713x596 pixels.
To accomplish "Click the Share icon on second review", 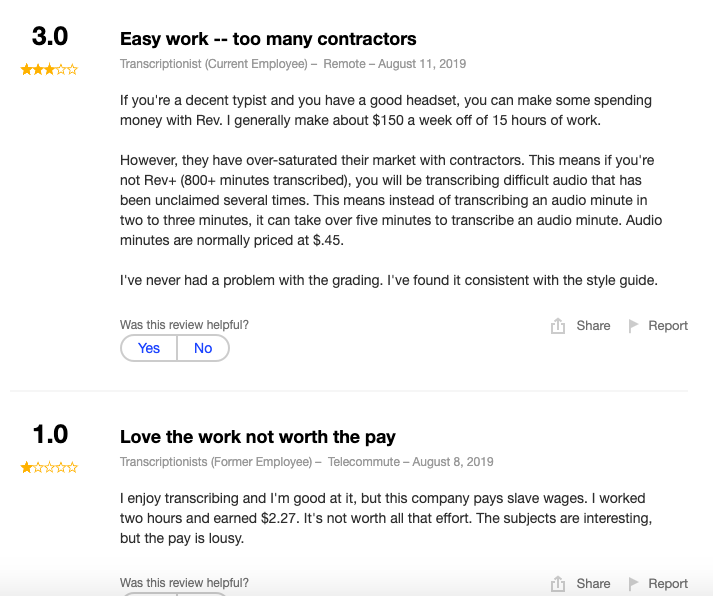I will tap(557, 583).
